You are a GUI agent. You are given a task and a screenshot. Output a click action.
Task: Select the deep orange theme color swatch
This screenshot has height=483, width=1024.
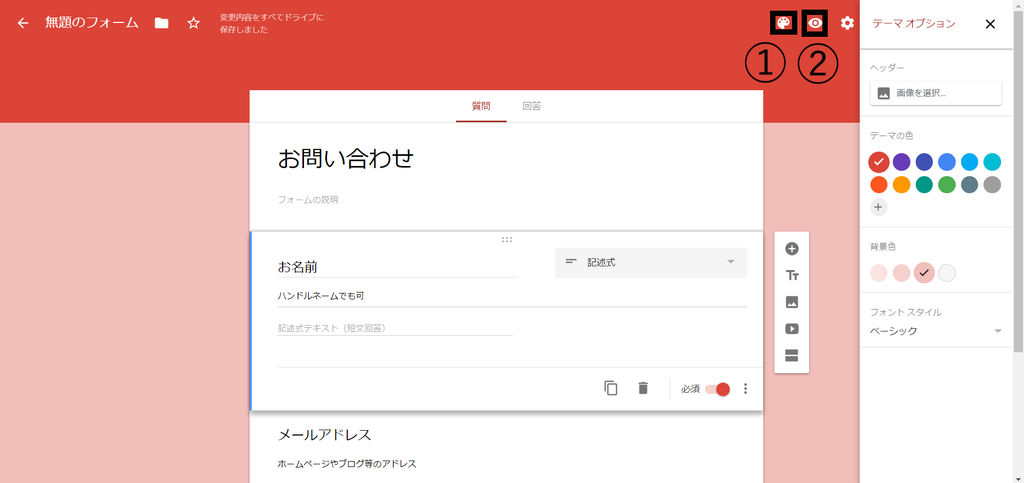click(x=879, y=185)
